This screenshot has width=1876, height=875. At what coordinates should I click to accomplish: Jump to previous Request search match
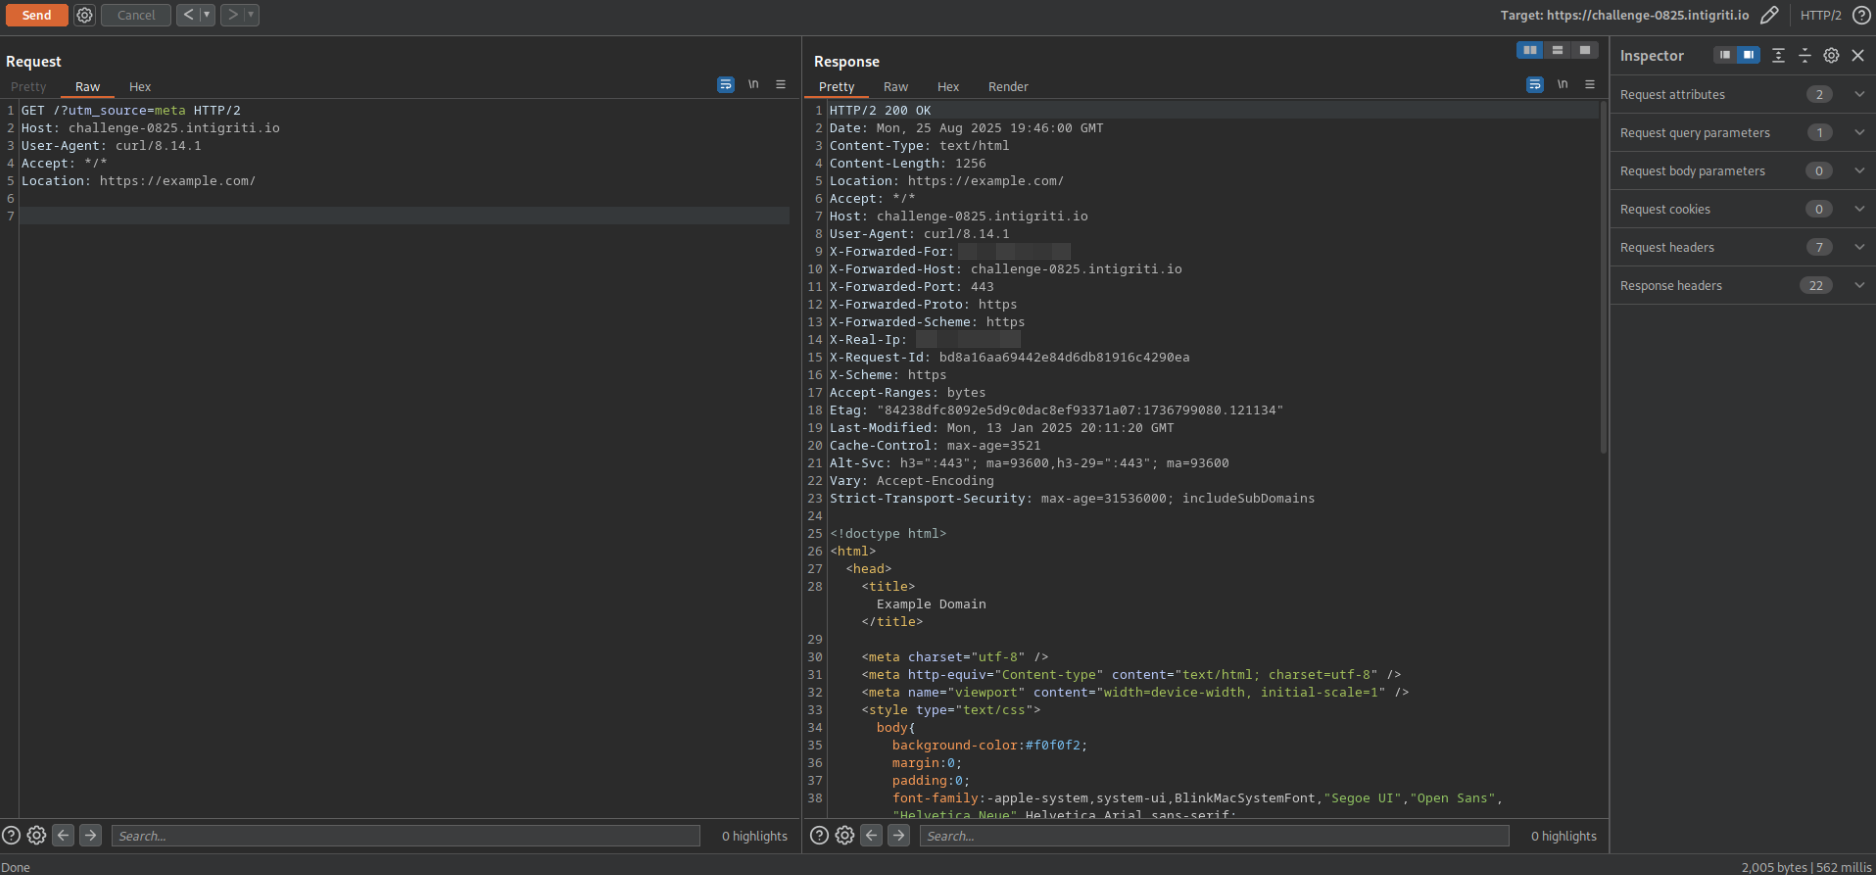(63, 835)
